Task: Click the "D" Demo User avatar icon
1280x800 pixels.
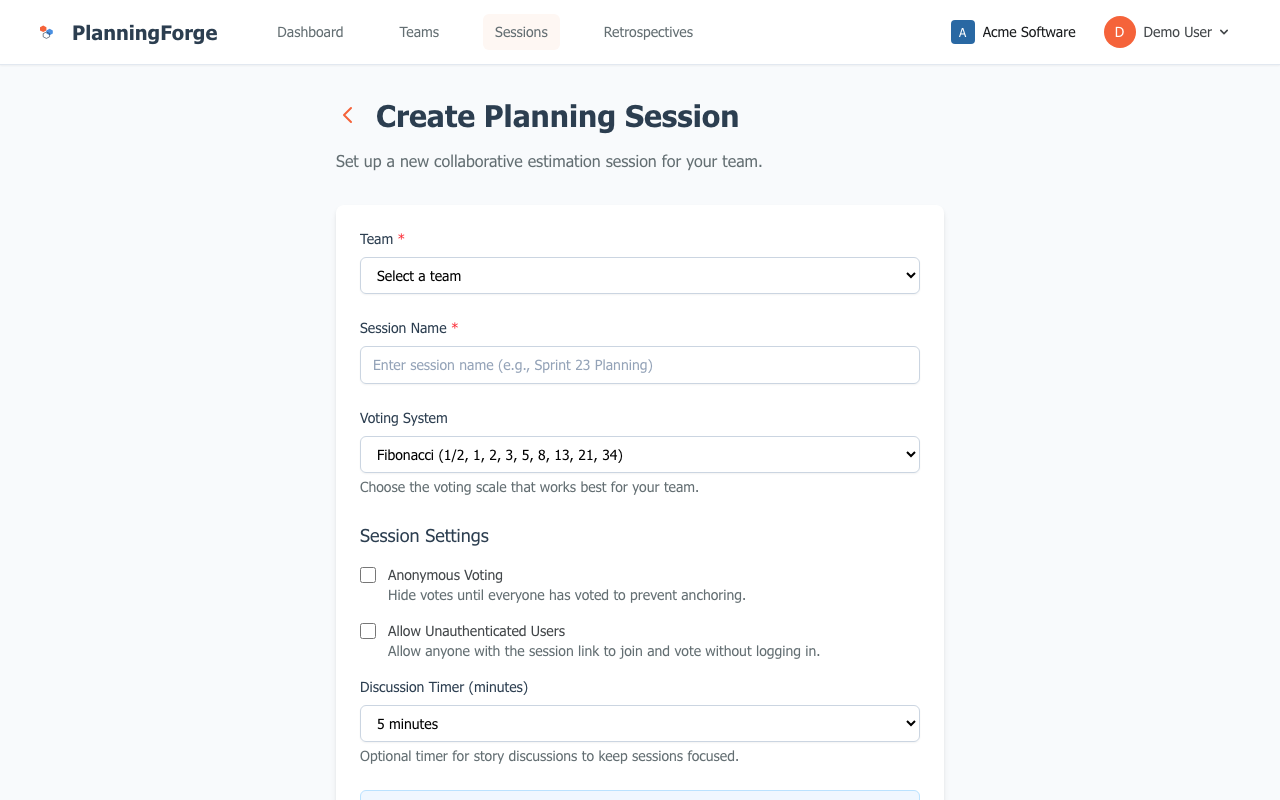Action: [x=1119, y=32]
